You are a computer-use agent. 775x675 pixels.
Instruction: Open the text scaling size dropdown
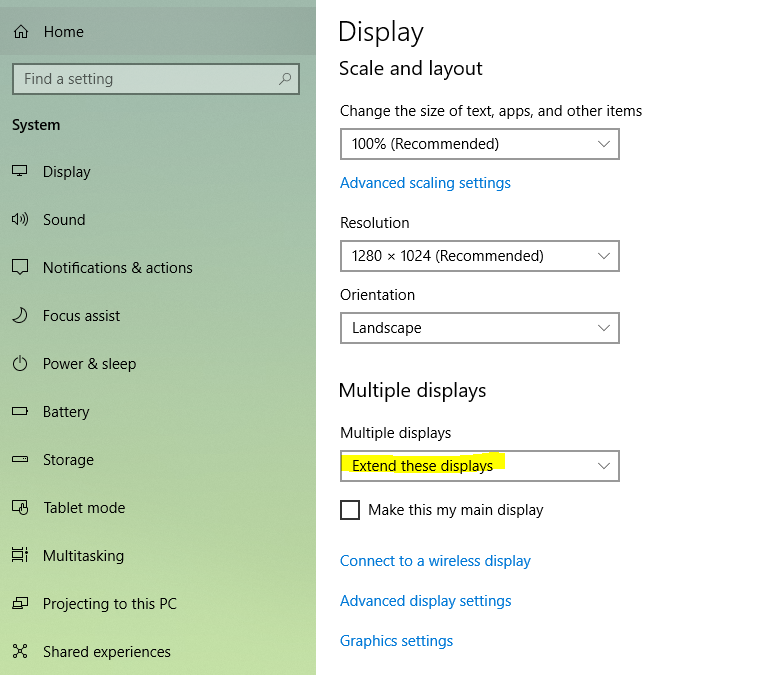click(x=479, y=144)
